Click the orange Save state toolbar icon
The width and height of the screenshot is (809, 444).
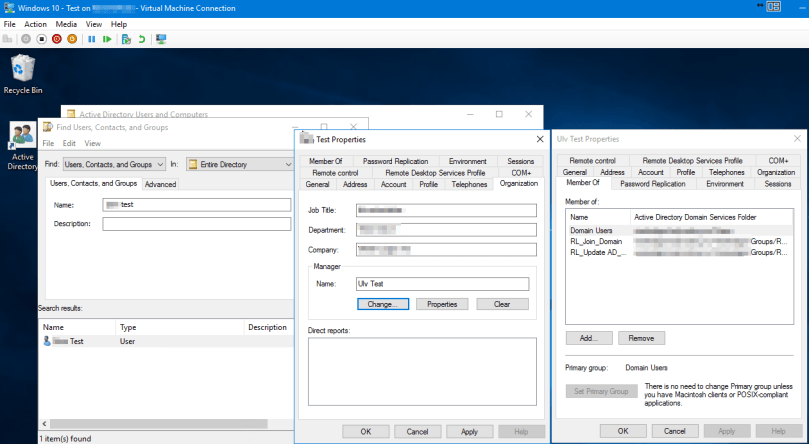click(x=72, y=39)
